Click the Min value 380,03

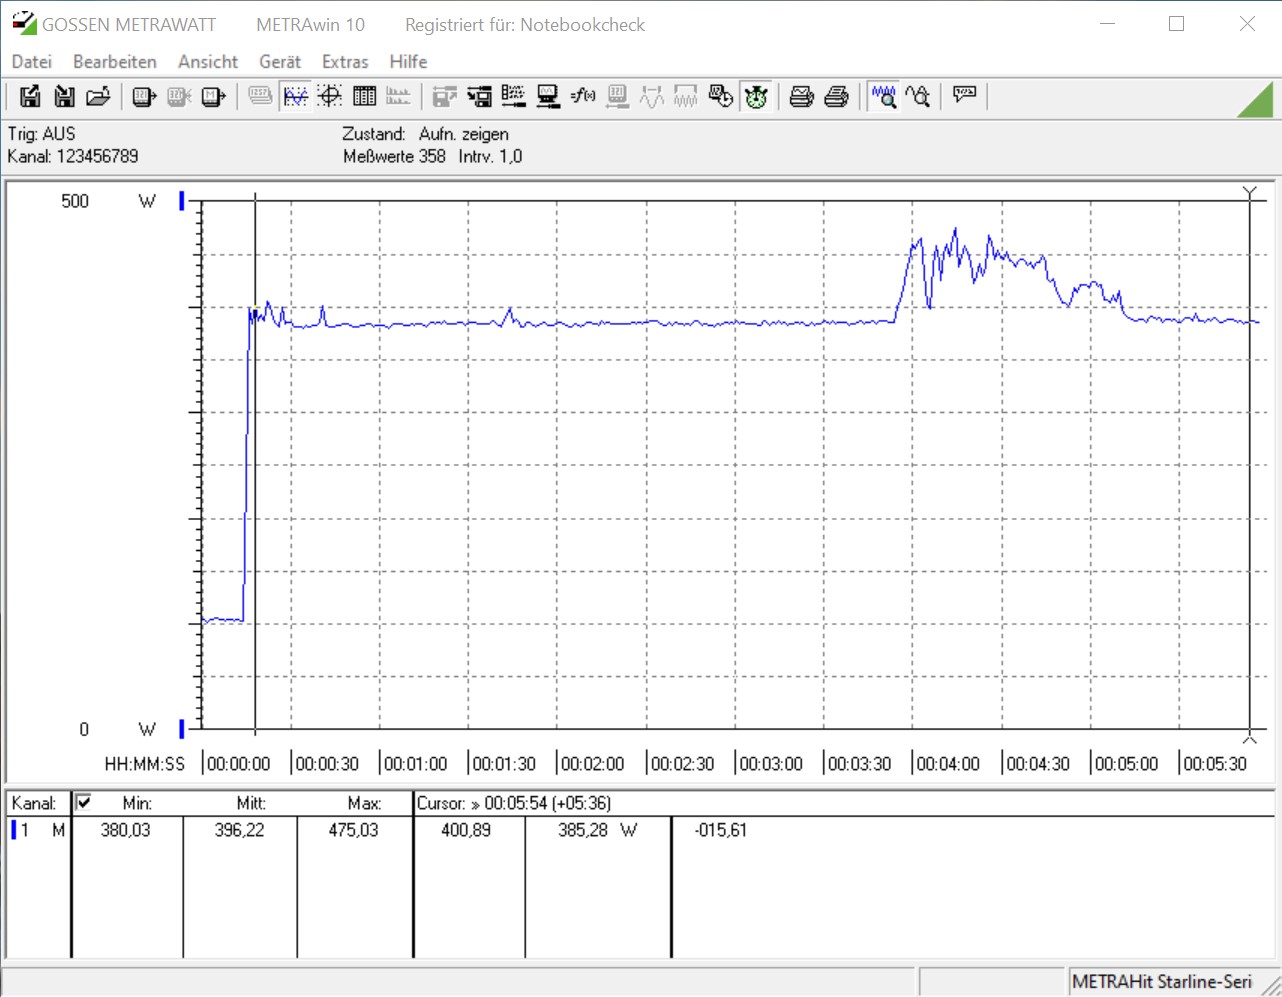[x=126, y=830]
